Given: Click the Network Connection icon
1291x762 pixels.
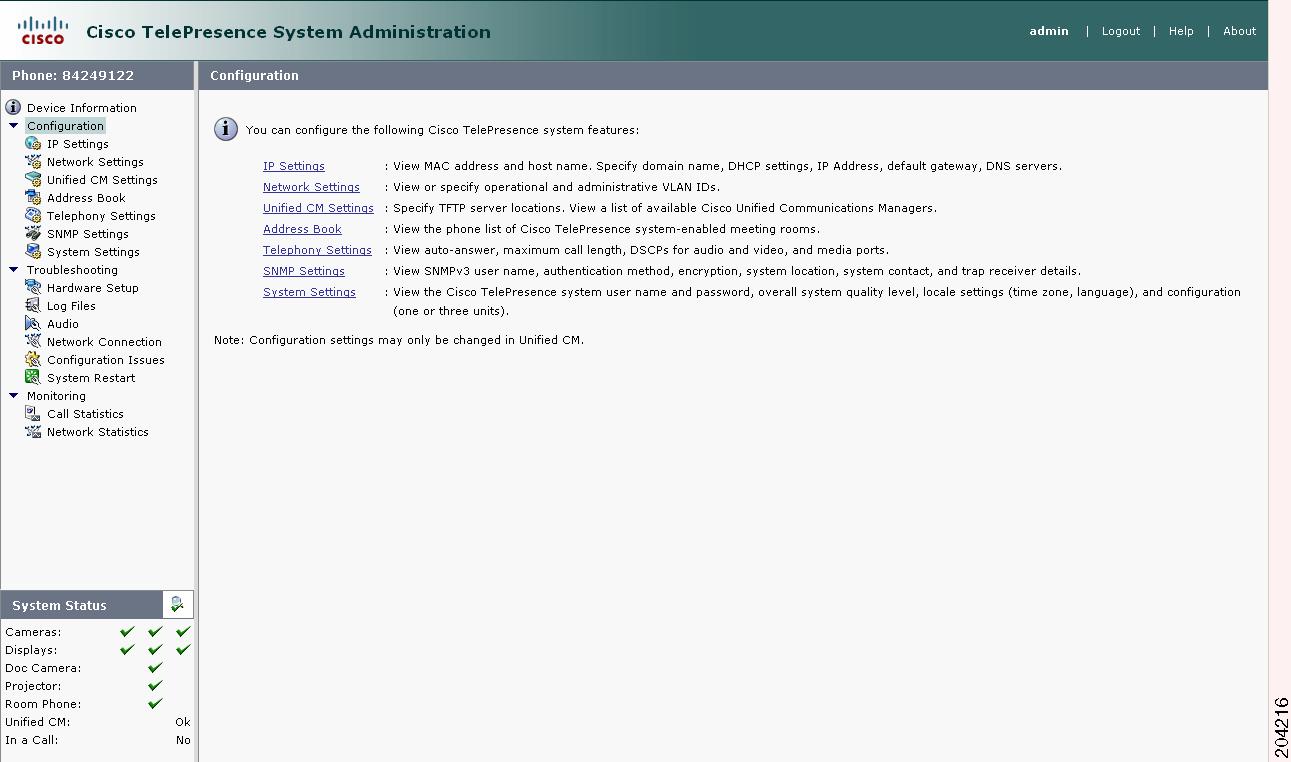Looking at the screenshot, I should point(33,341).
